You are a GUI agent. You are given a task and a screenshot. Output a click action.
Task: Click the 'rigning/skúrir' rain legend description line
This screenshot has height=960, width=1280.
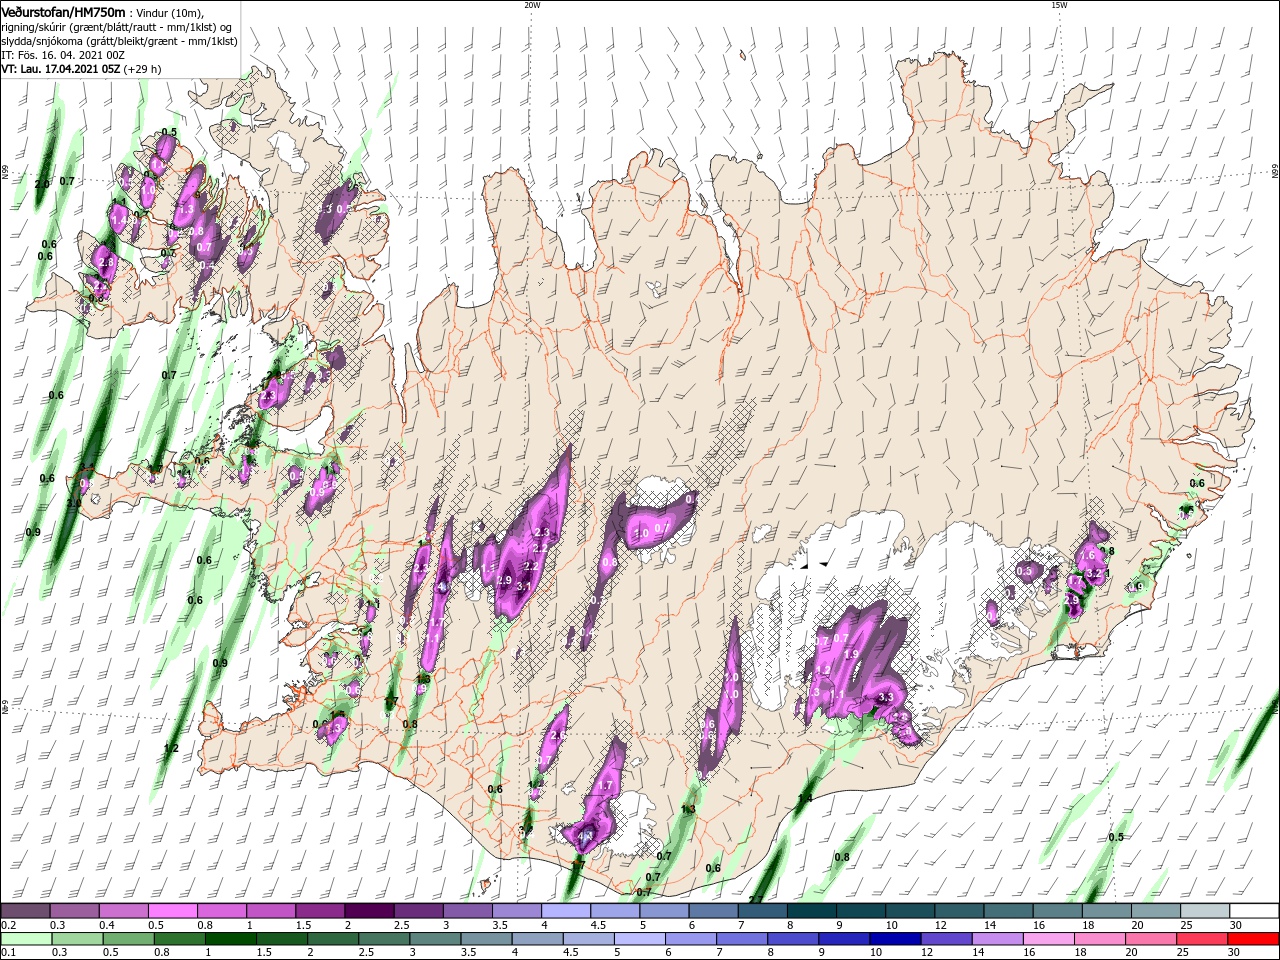click(116, 27)
